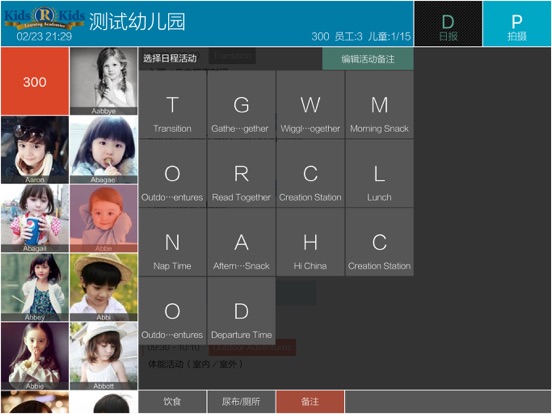Select the Morning Snack activity
Viewport: 552px width, 414px height.
pyautogui.click(x=379, y=104)
